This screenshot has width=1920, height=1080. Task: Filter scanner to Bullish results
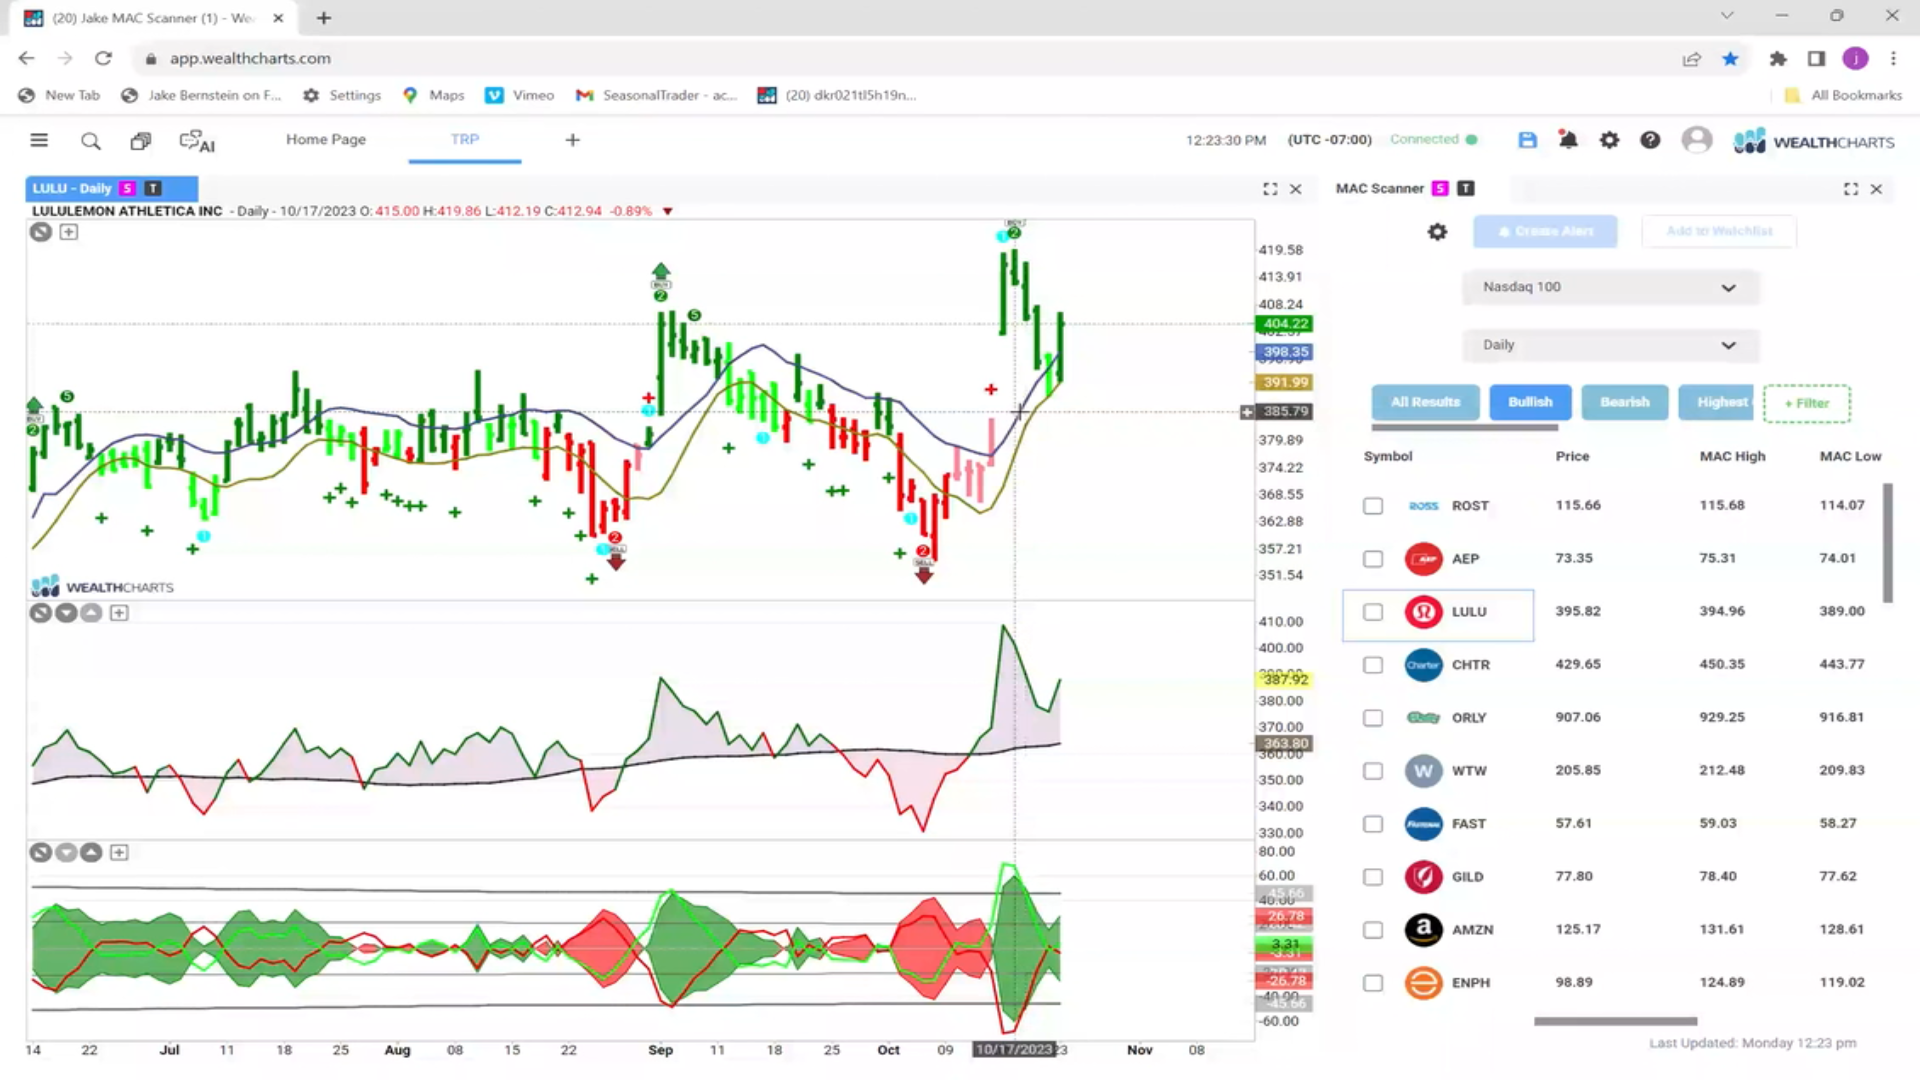[x=1530, y=402]
